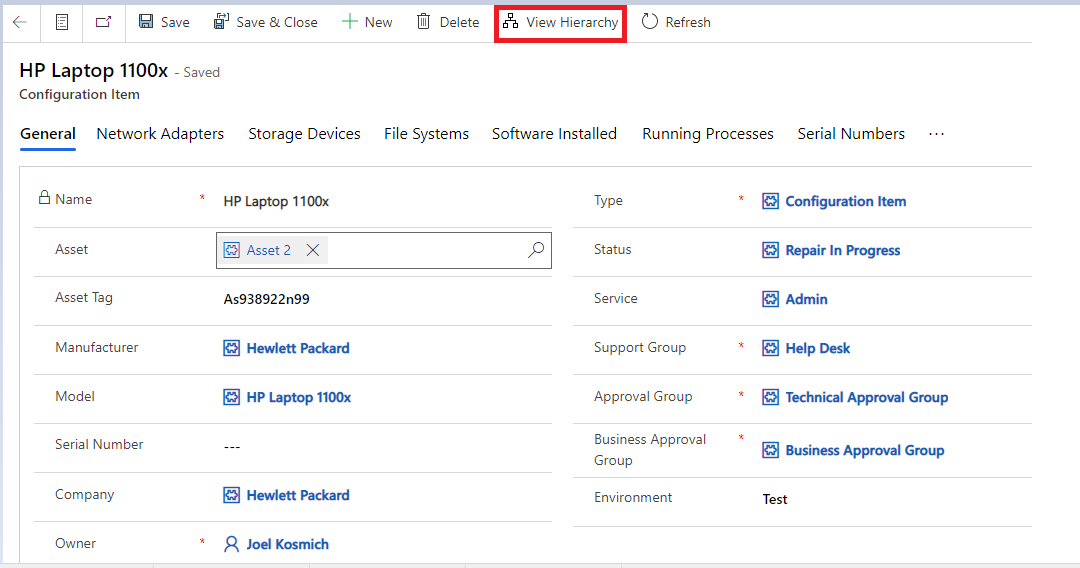Click the Environment value Test
Viewport: 1080px width, 568px height.
(775, 500)
